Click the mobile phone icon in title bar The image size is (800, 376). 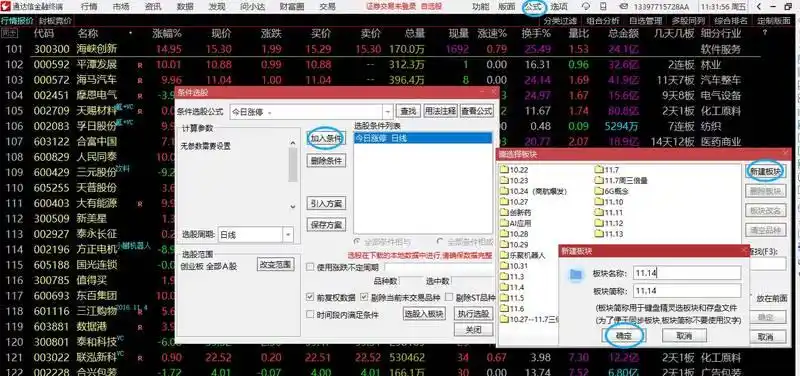click(603, 7)
